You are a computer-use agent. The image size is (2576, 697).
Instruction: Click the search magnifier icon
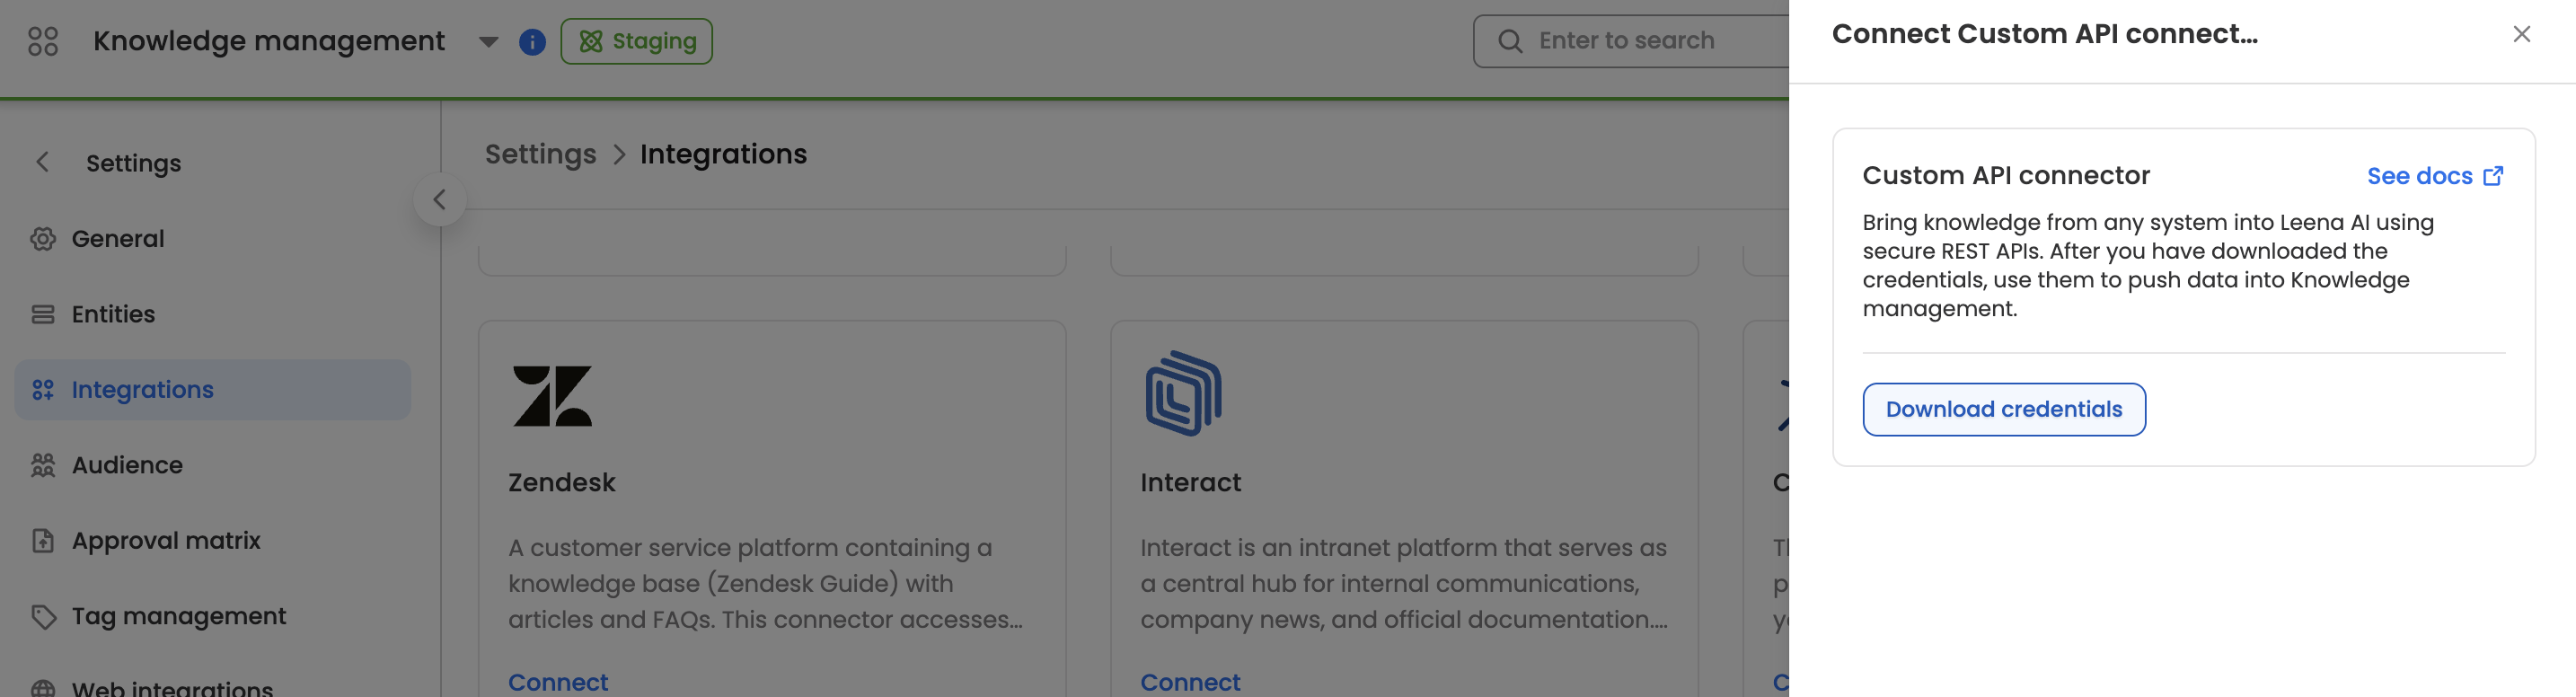tap(1510, 41)
